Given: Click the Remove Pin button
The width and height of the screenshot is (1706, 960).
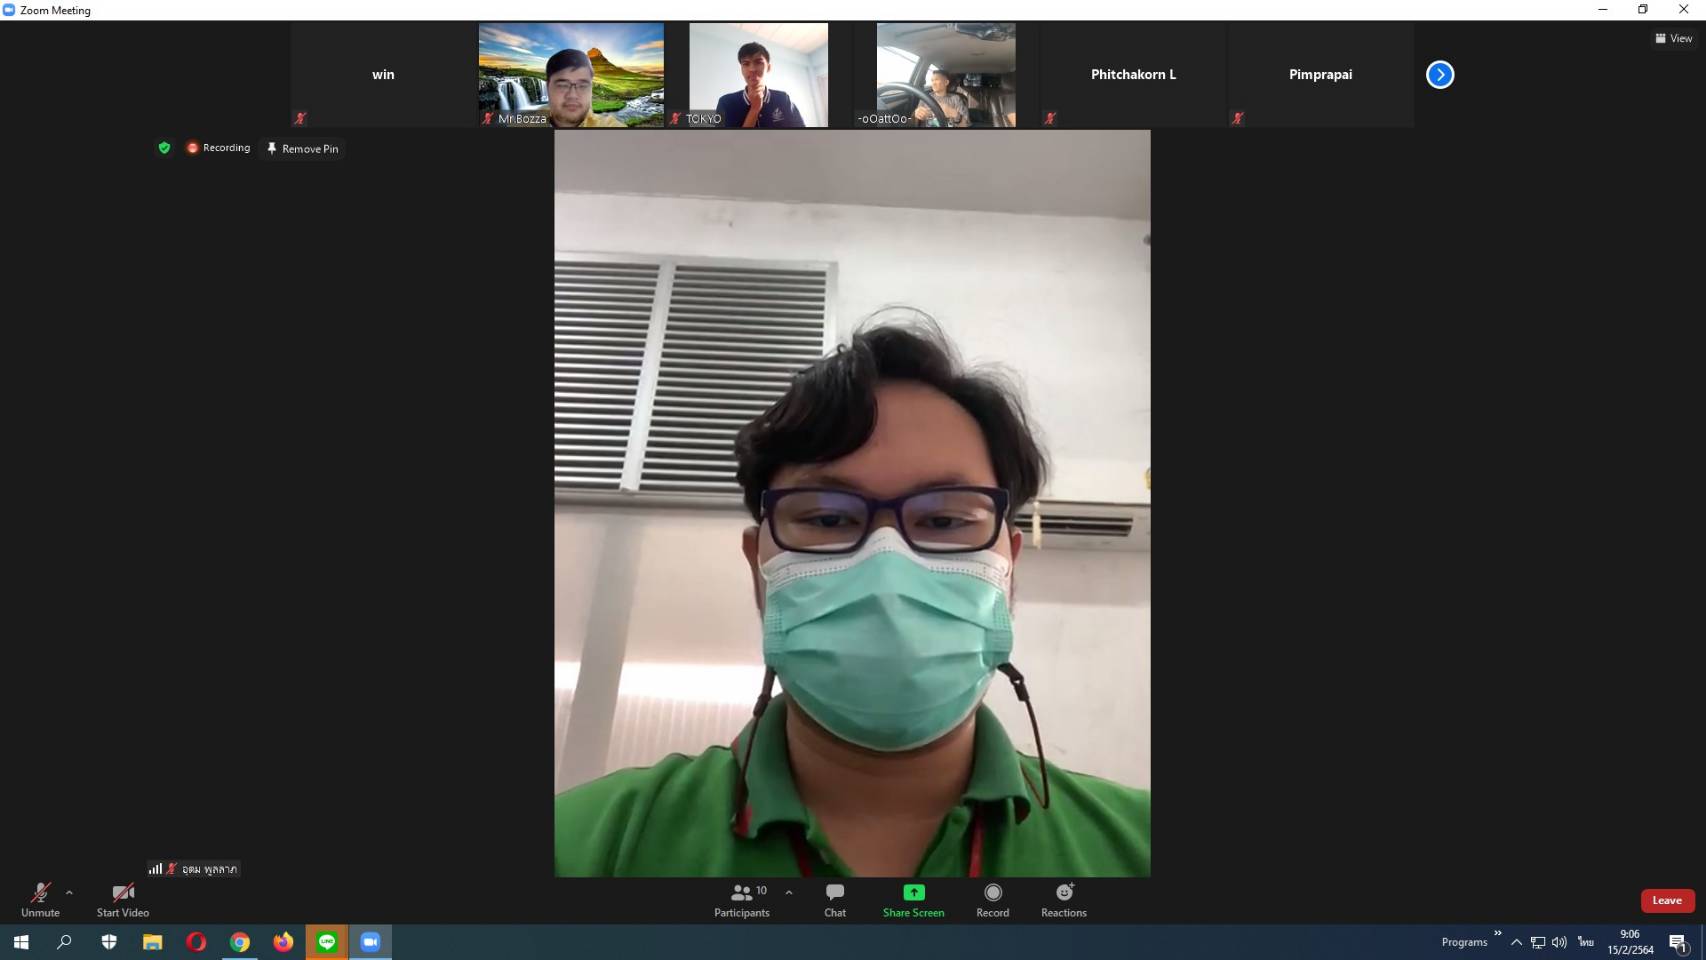Looking at the screenshot, I should point(302,148).
